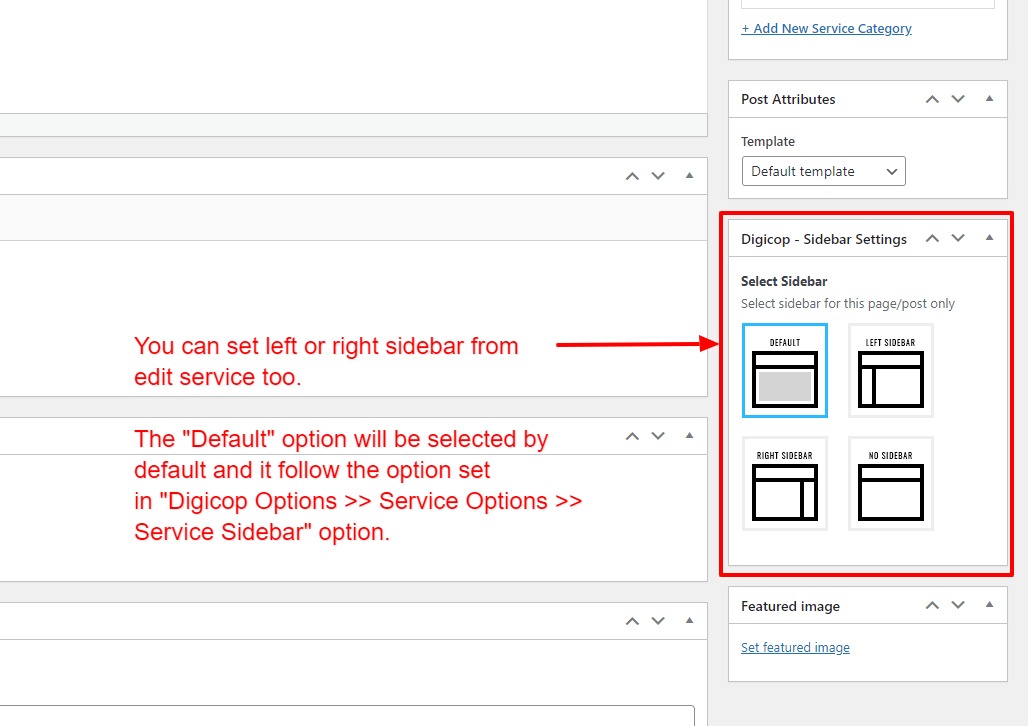Collapse the Digicop Sidebar Settings panel
The width and height of the screenshot is (1028, 726).
pos(989,239)
